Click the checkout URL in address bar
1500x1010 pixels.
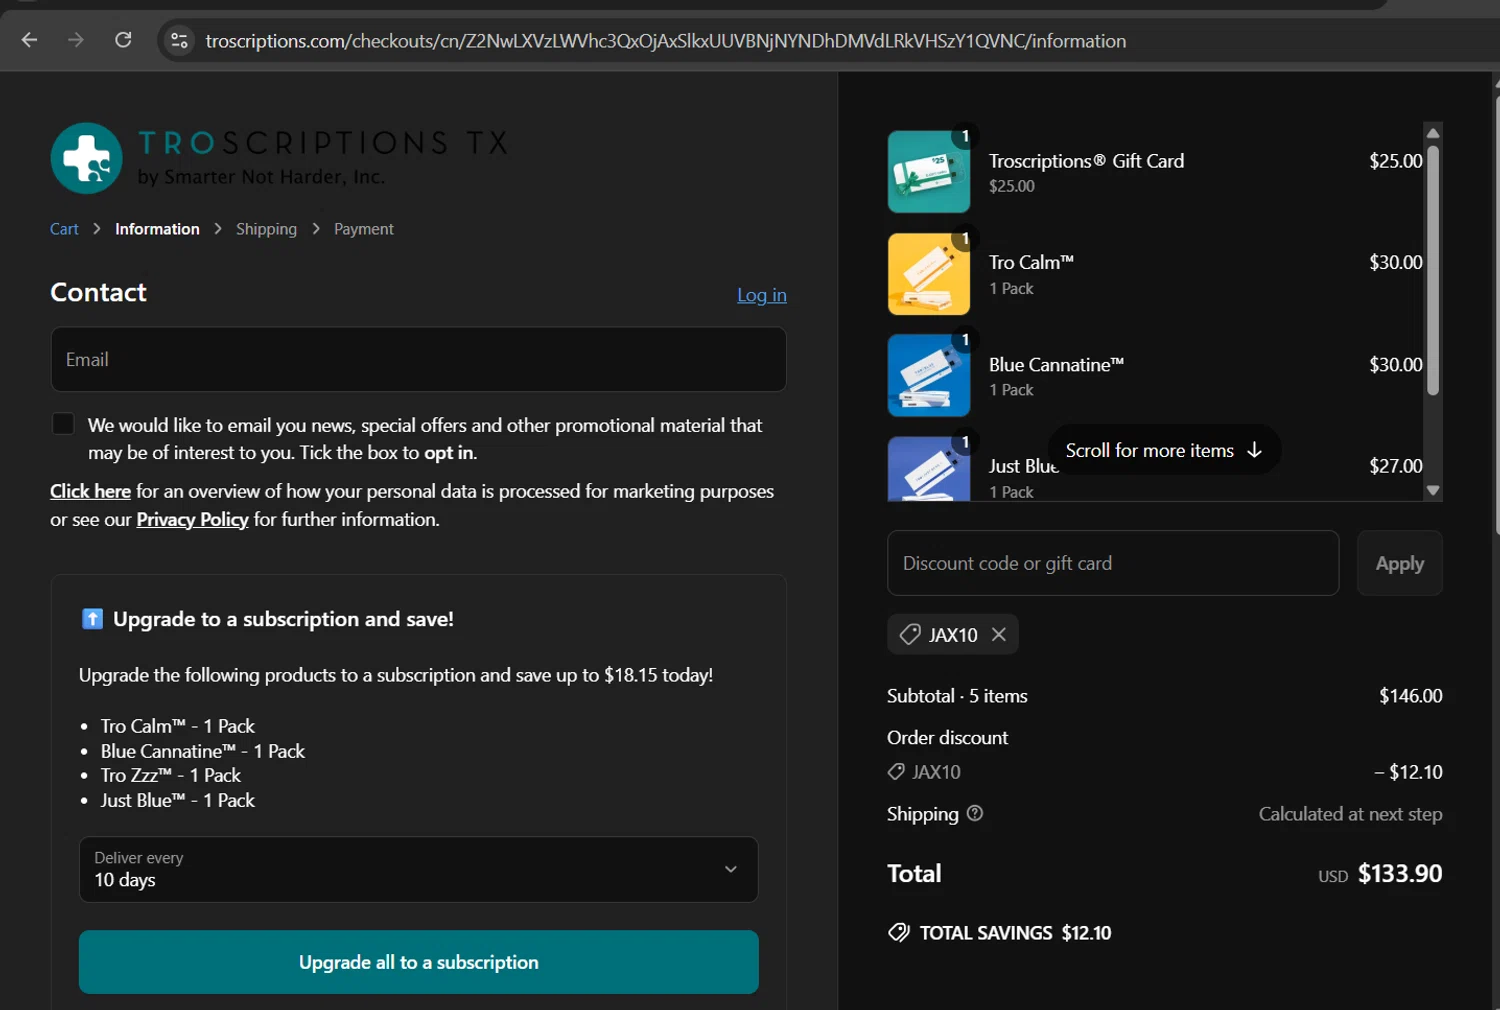[x=666, y=41]
